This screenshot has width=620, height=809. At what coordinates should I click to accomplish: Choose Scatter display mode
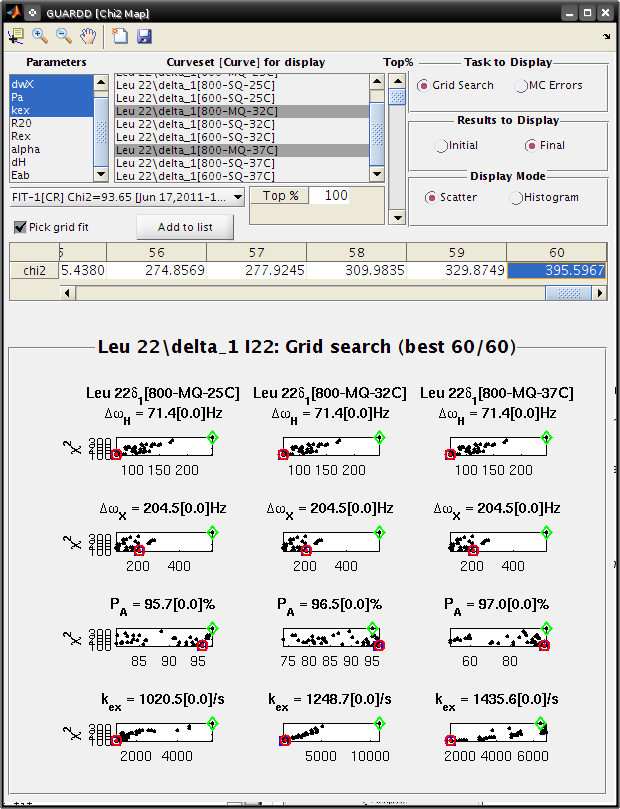coord(431,198)
